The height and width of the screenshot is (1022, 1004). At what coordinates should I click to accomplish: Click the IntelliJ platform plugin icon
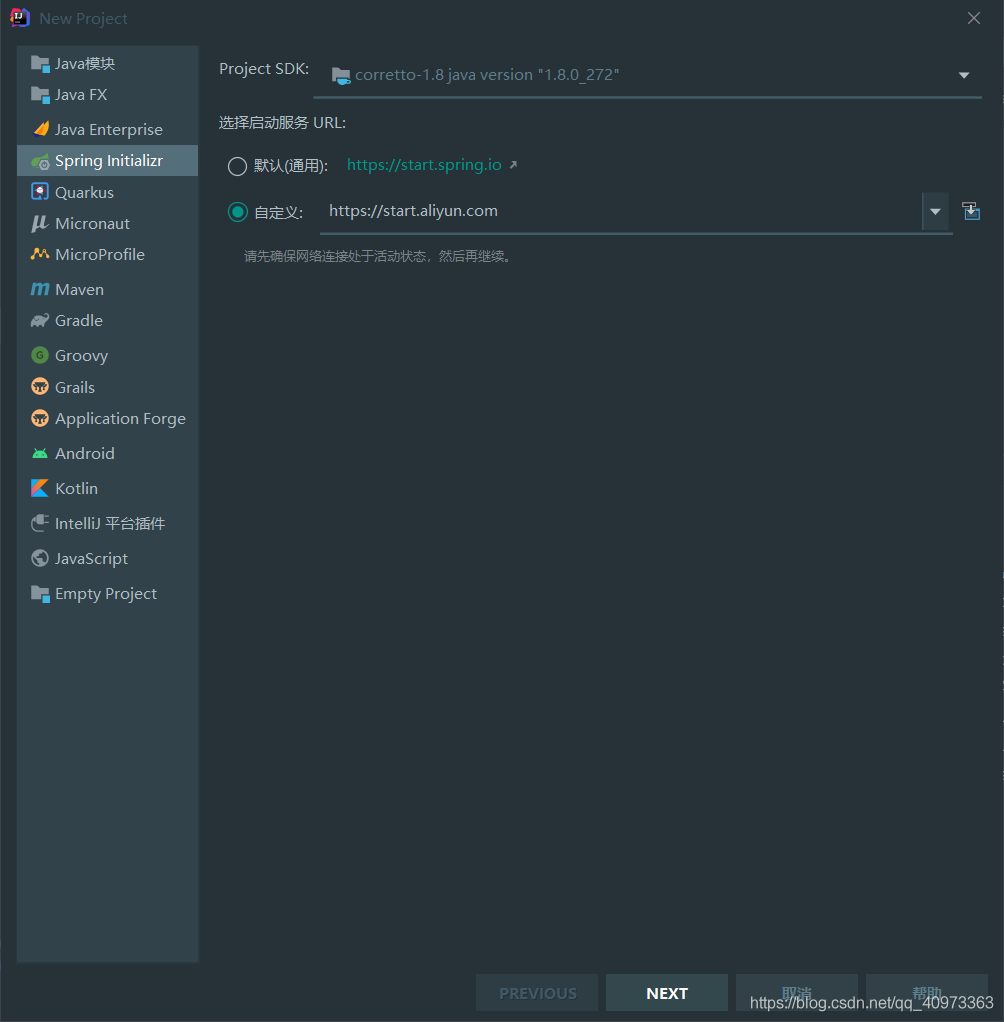(x=40, y=523)
